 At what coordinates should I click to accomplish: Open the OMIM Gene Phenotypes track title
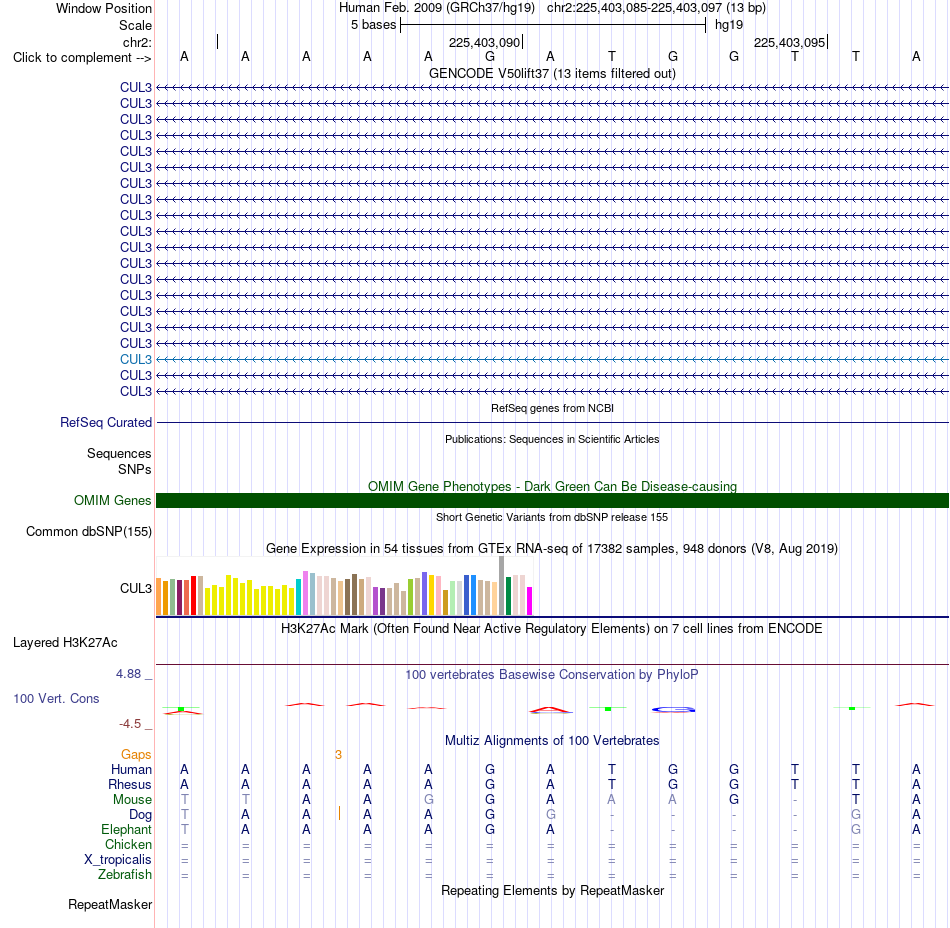coord(552,486)
